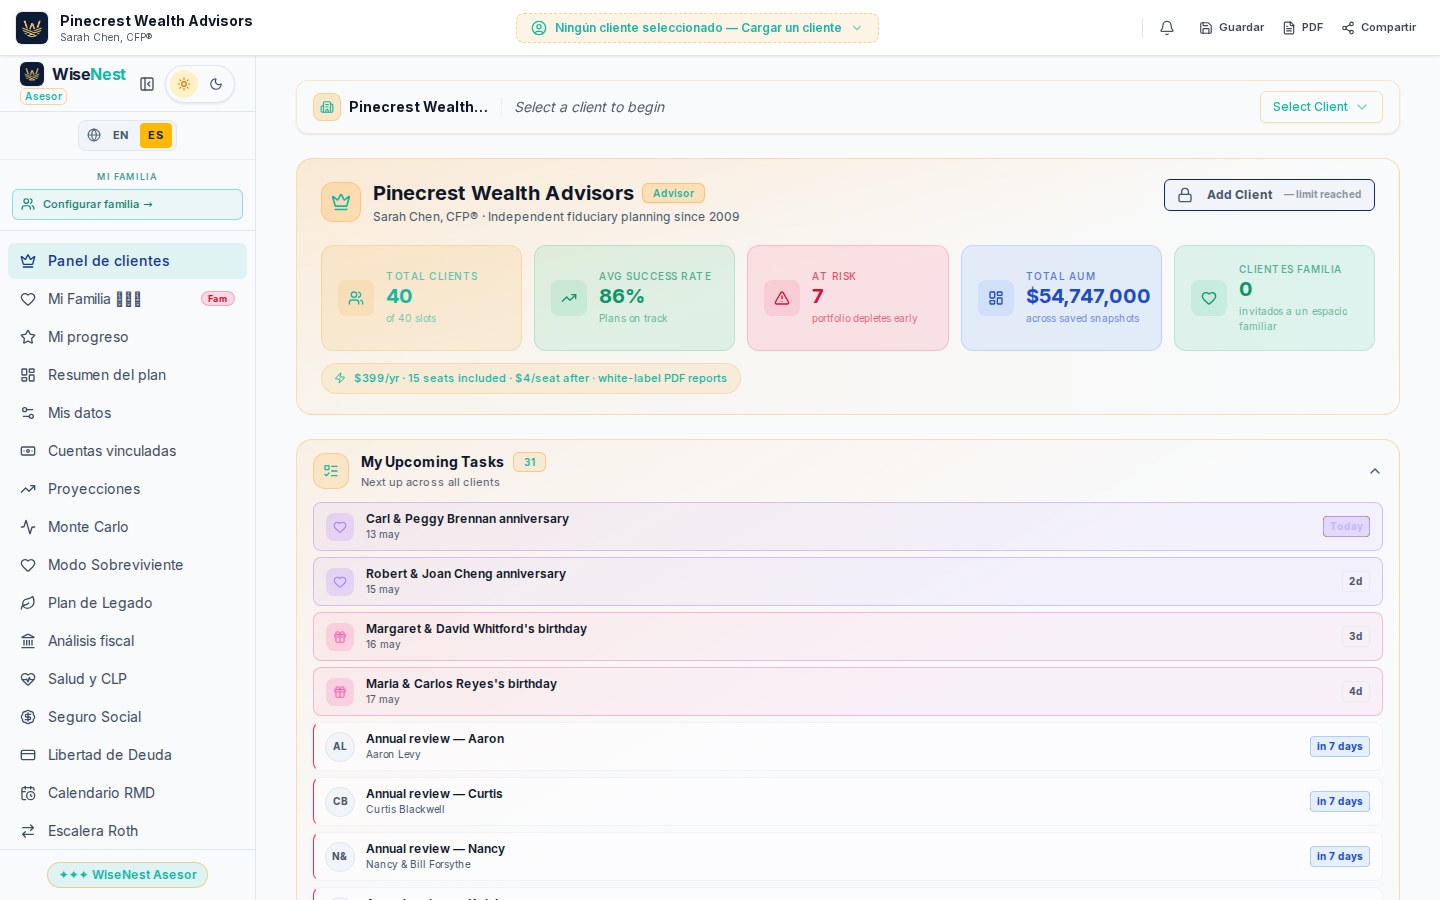Open Carl & Peggy Brennan anniversary task

(x=848, y=527)
